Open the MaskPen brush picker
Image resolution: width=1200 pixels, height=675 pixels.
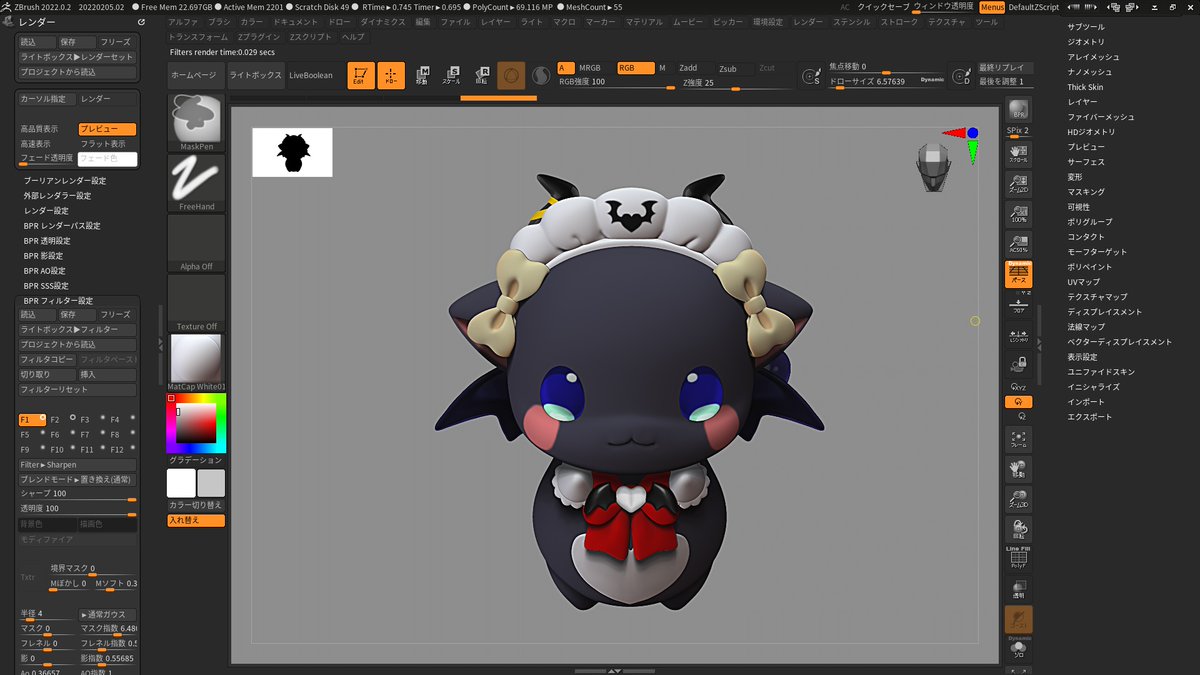pyautogui.click(x=196, y=121)
